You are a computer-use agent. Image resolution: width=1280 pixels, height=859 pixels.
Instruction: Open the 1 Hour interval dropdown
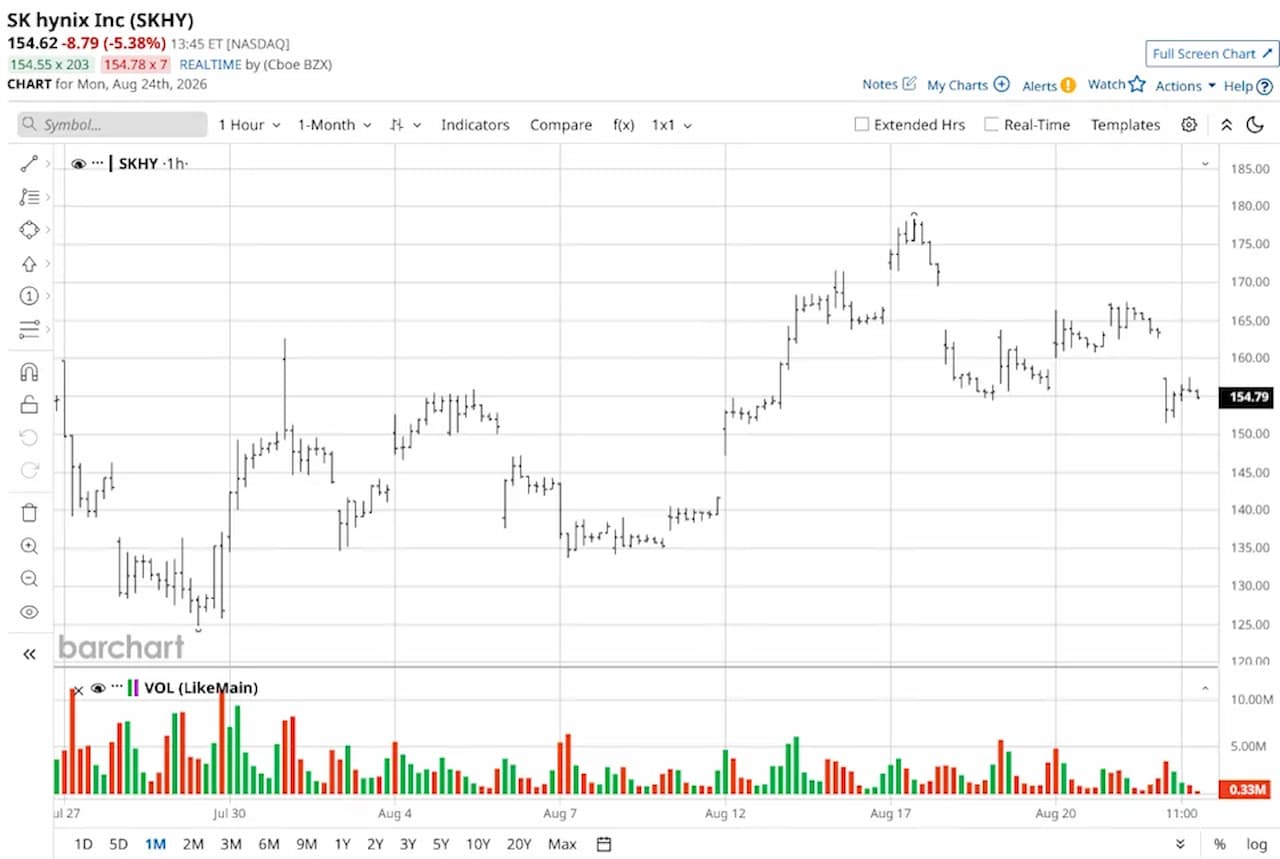click(248, 125)
